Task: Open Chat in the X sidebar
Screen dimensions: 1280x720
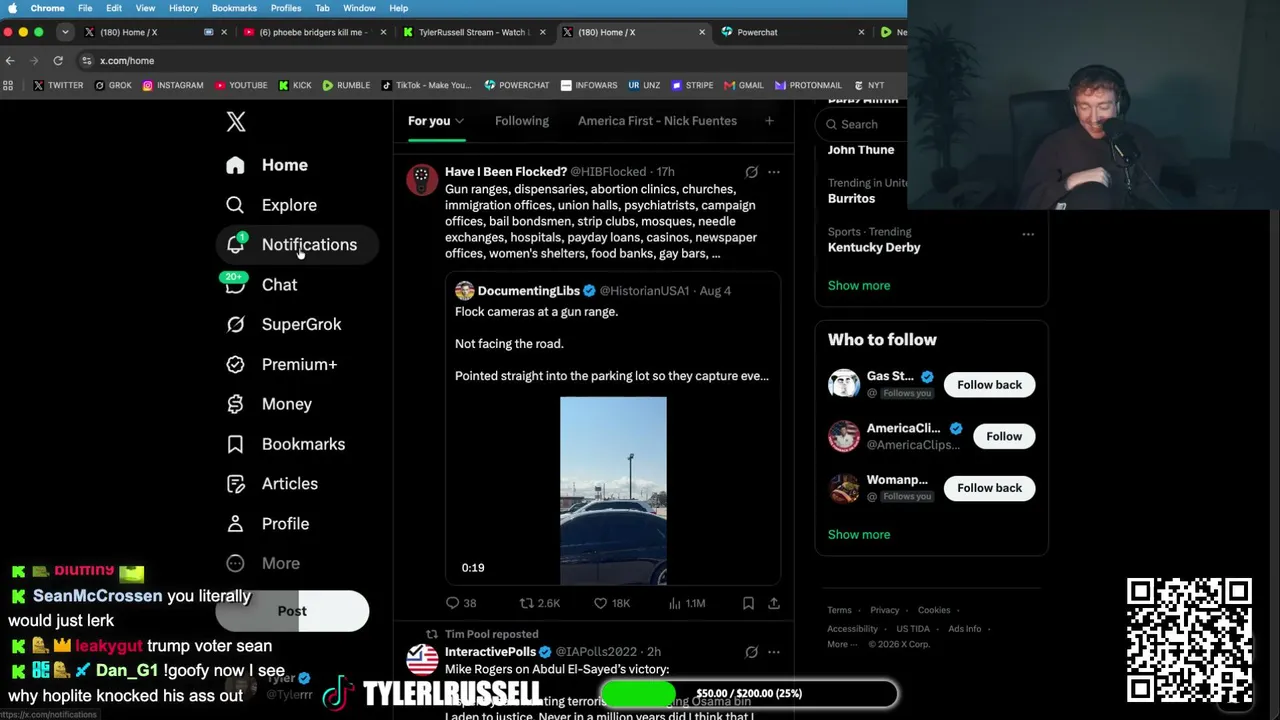Action: (261, 285)
